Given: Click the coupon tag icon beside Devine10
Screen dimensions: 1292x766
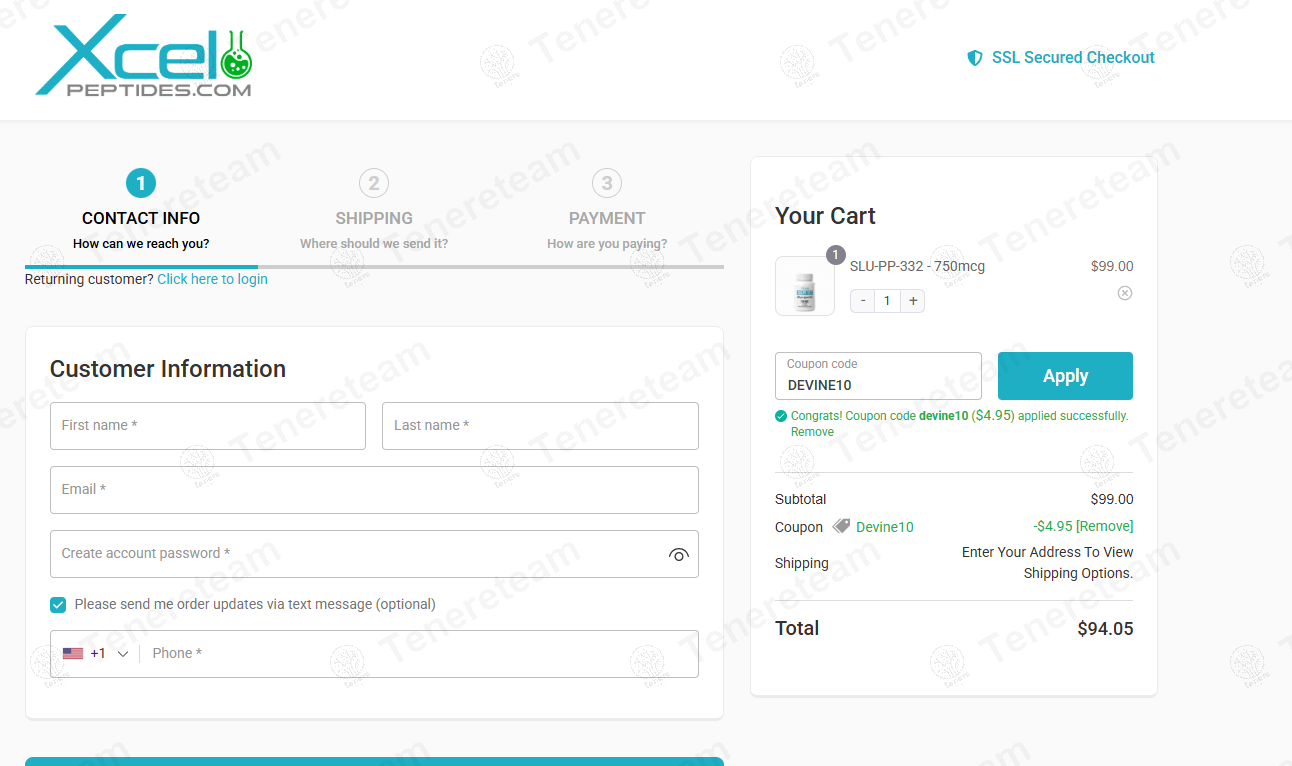Looking at the screenshot, I should coord(841,526).
